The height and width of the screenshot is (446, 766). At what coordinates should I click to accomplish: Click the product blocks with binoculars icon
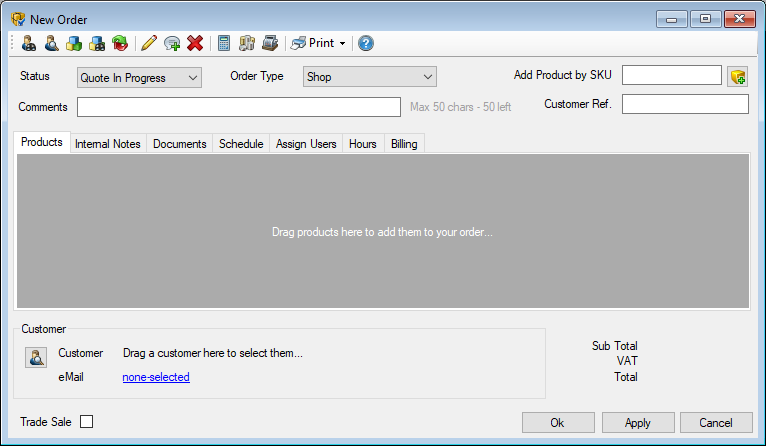click(97, 43)
